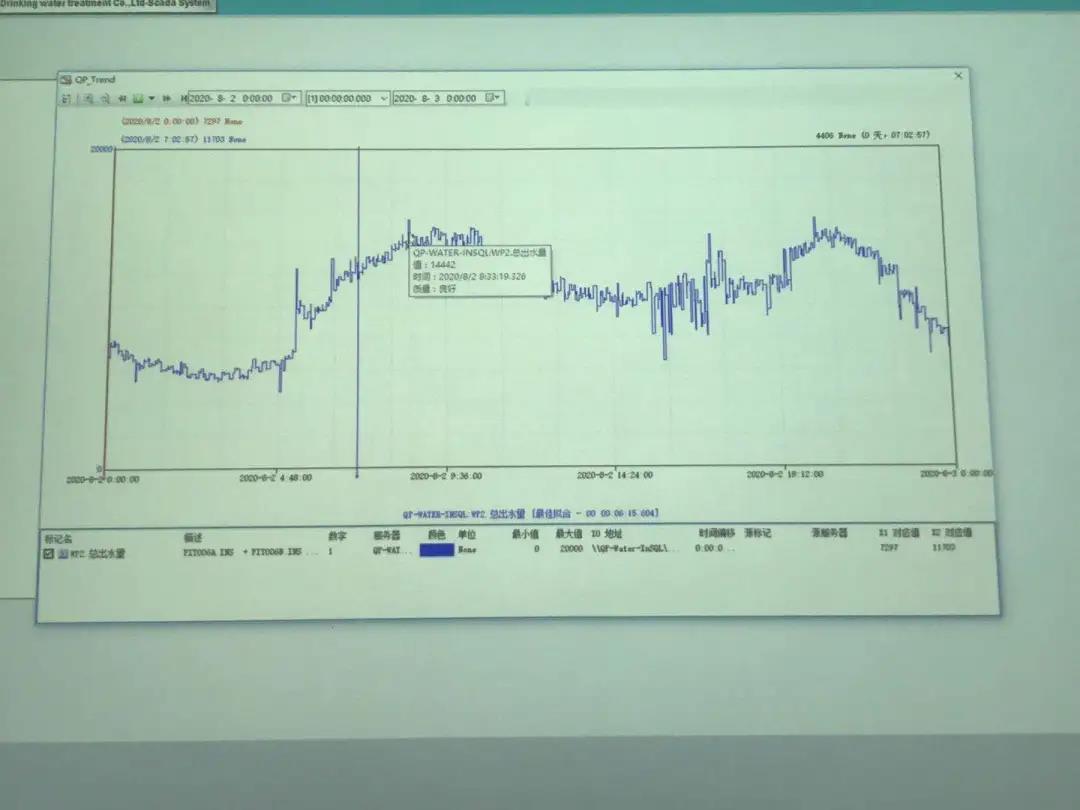1080x810 pixels.
Task: Click the 标记名 column header
Action: (58, 539)
